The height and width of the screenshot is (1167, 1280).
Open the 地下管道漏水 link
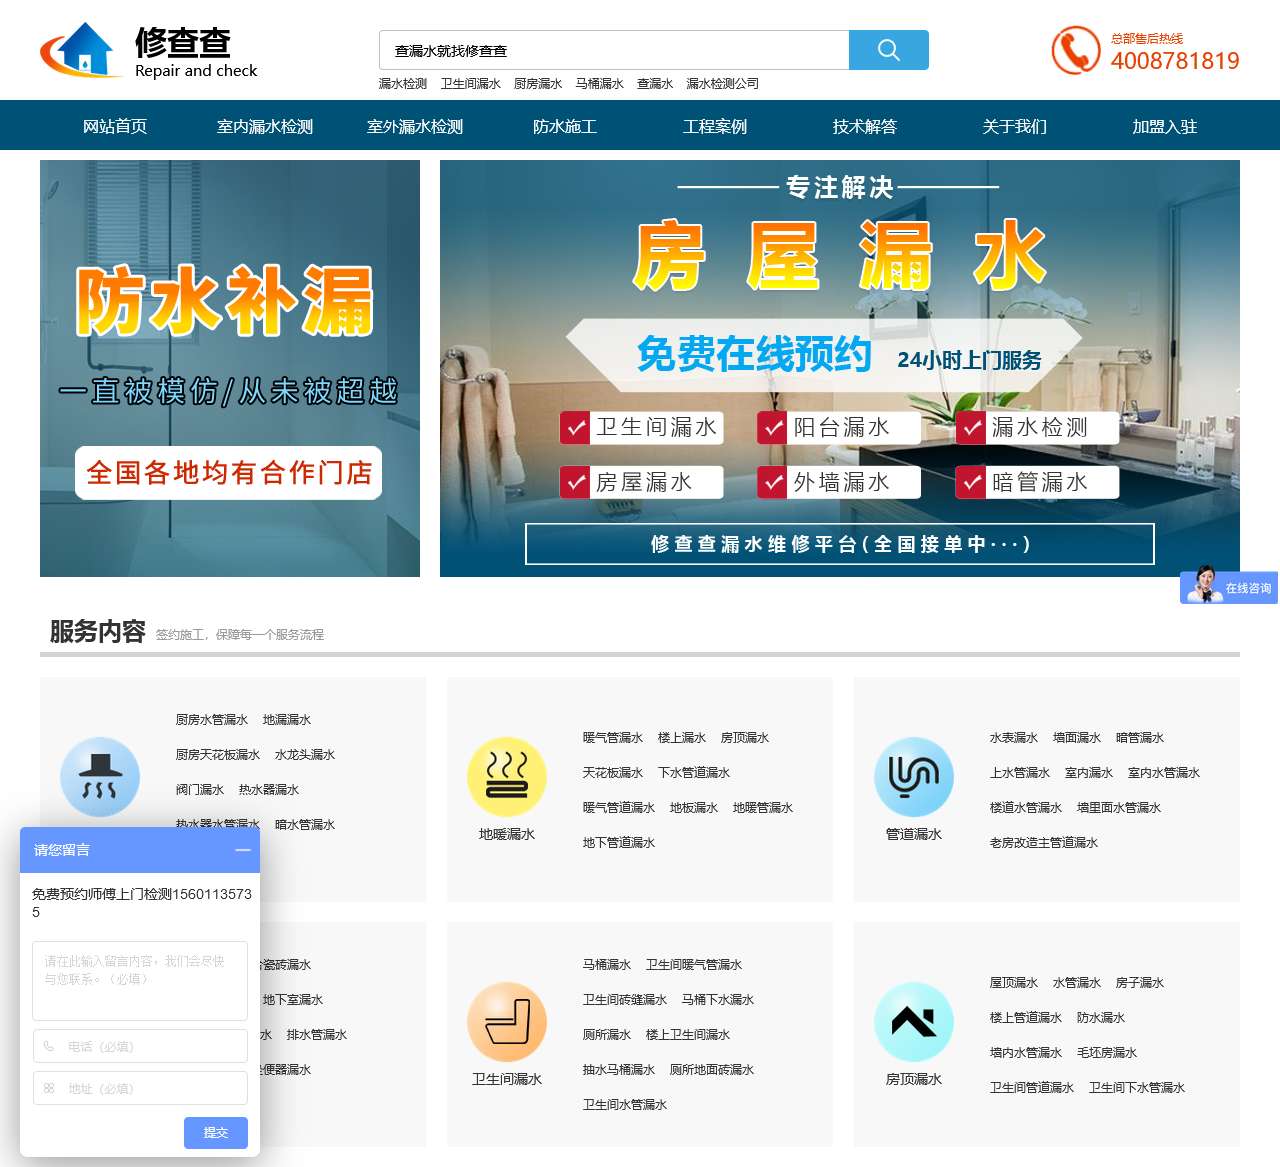coord(619,843)
